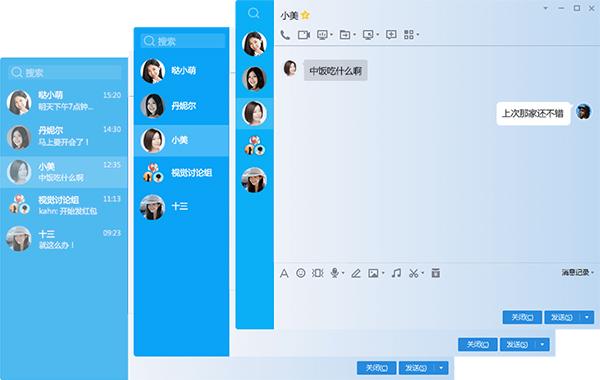This screenshot has width=600, height=380.
Task: Select the hat-wearing avatar in the narrow sidebar
Action: [254, 180]
